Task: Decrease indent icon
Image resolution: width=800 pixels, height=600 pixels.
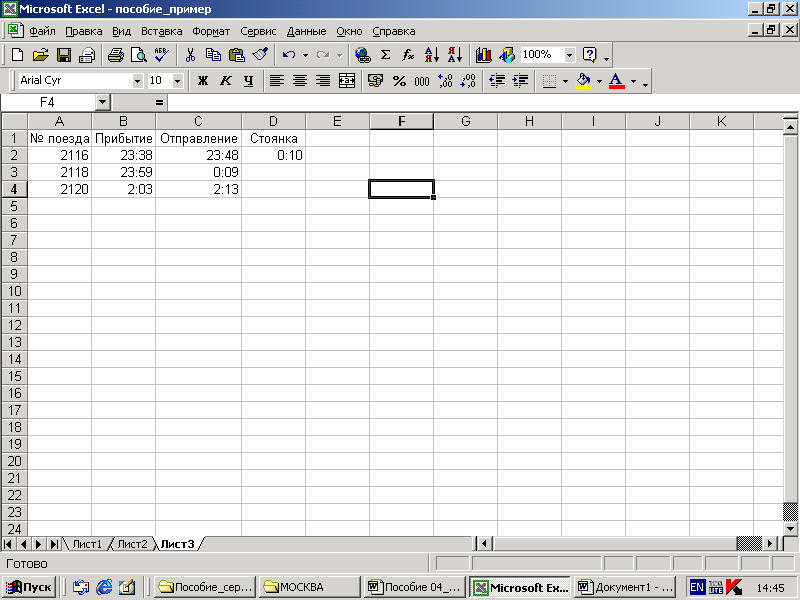Action: pos(497,81)
